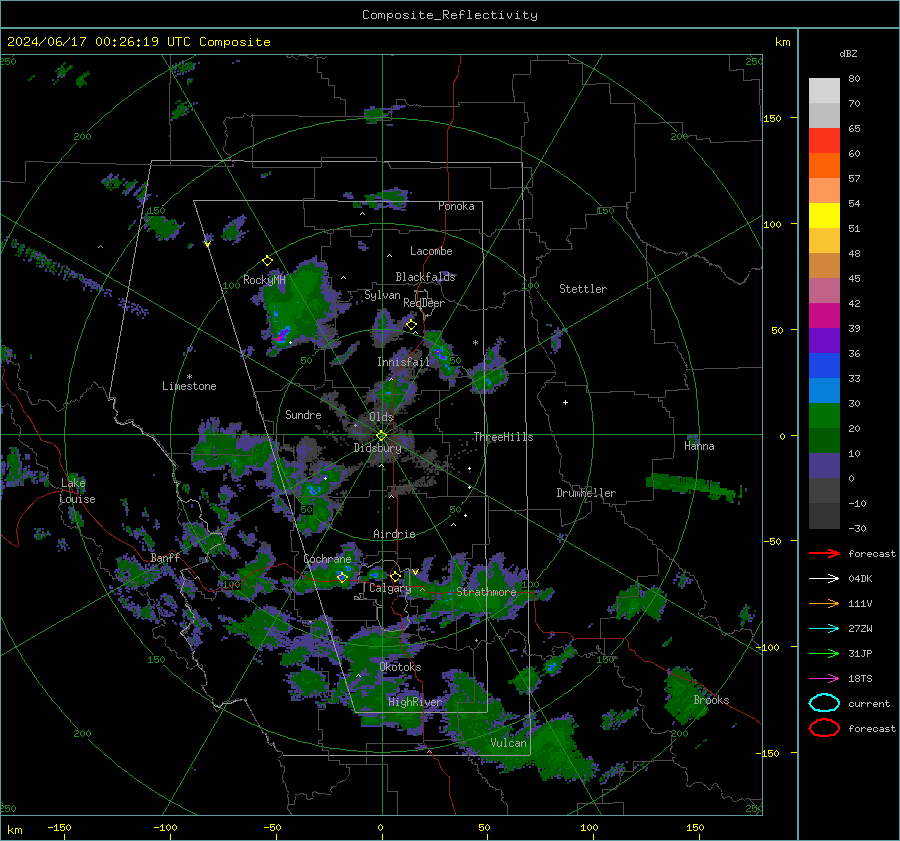Click the Okotoks label

400,667
